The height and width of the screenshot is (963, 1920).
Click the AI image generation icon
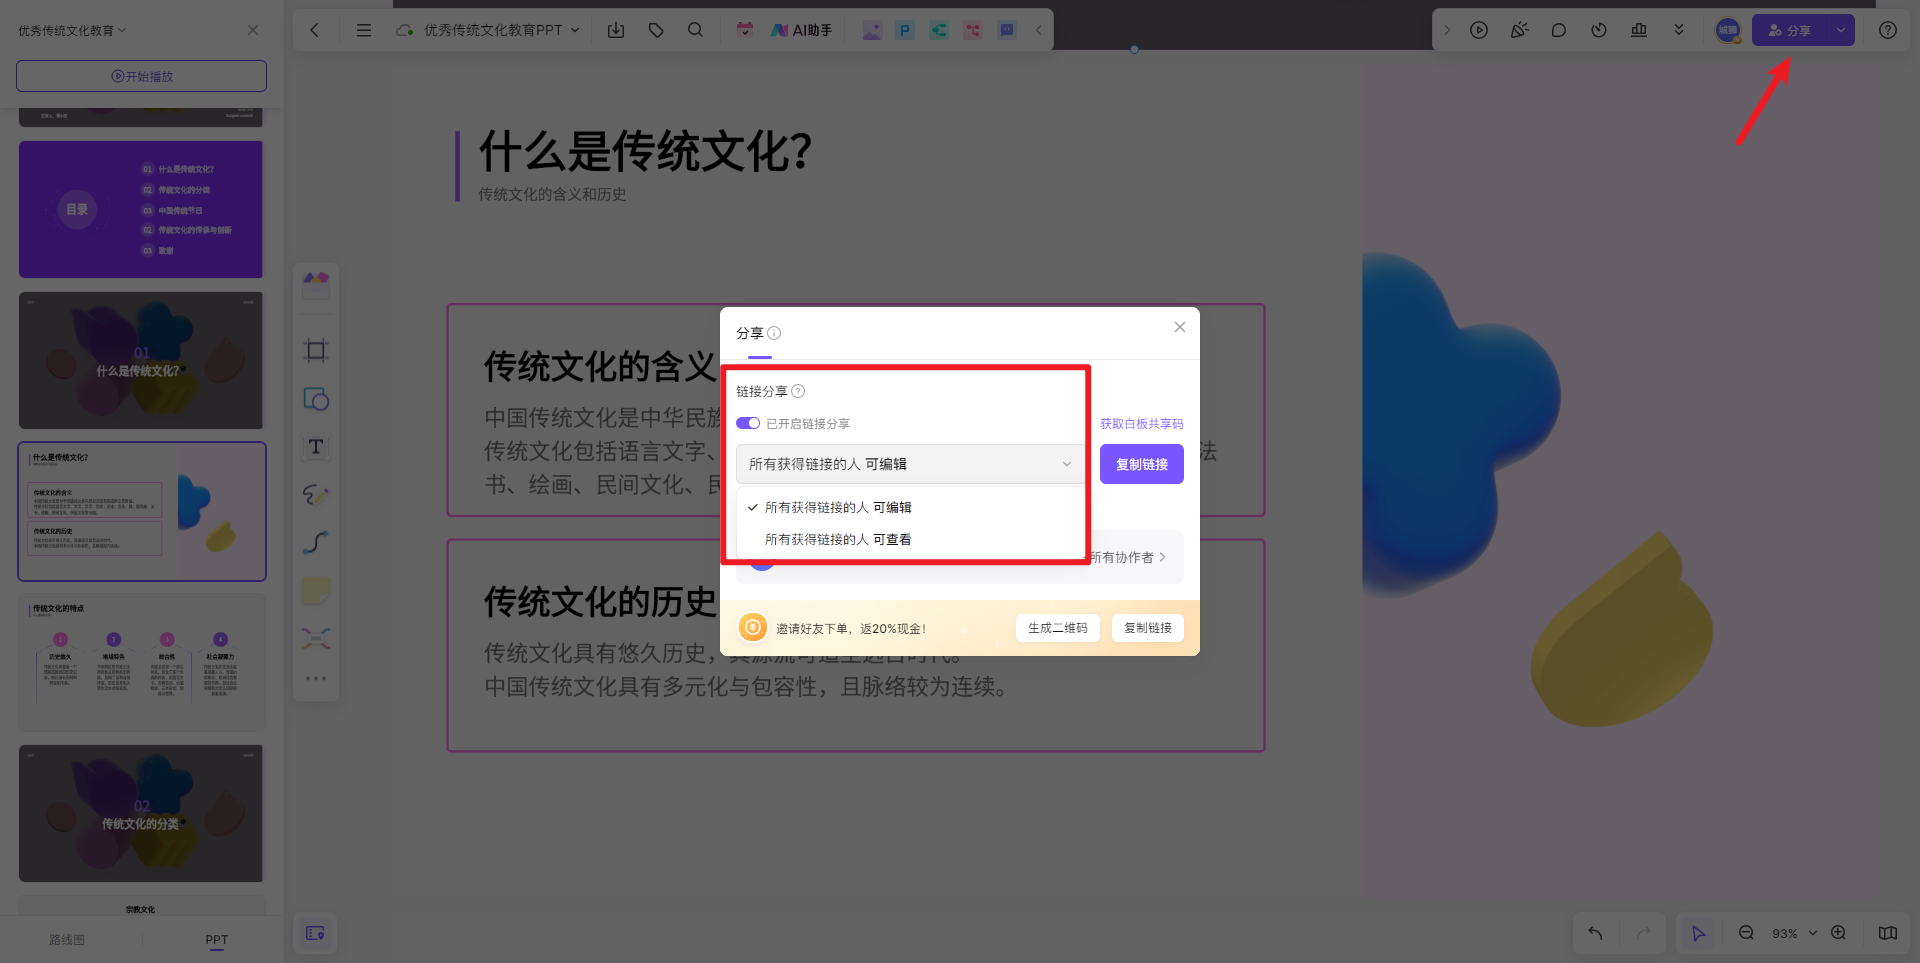coord(872,30)
